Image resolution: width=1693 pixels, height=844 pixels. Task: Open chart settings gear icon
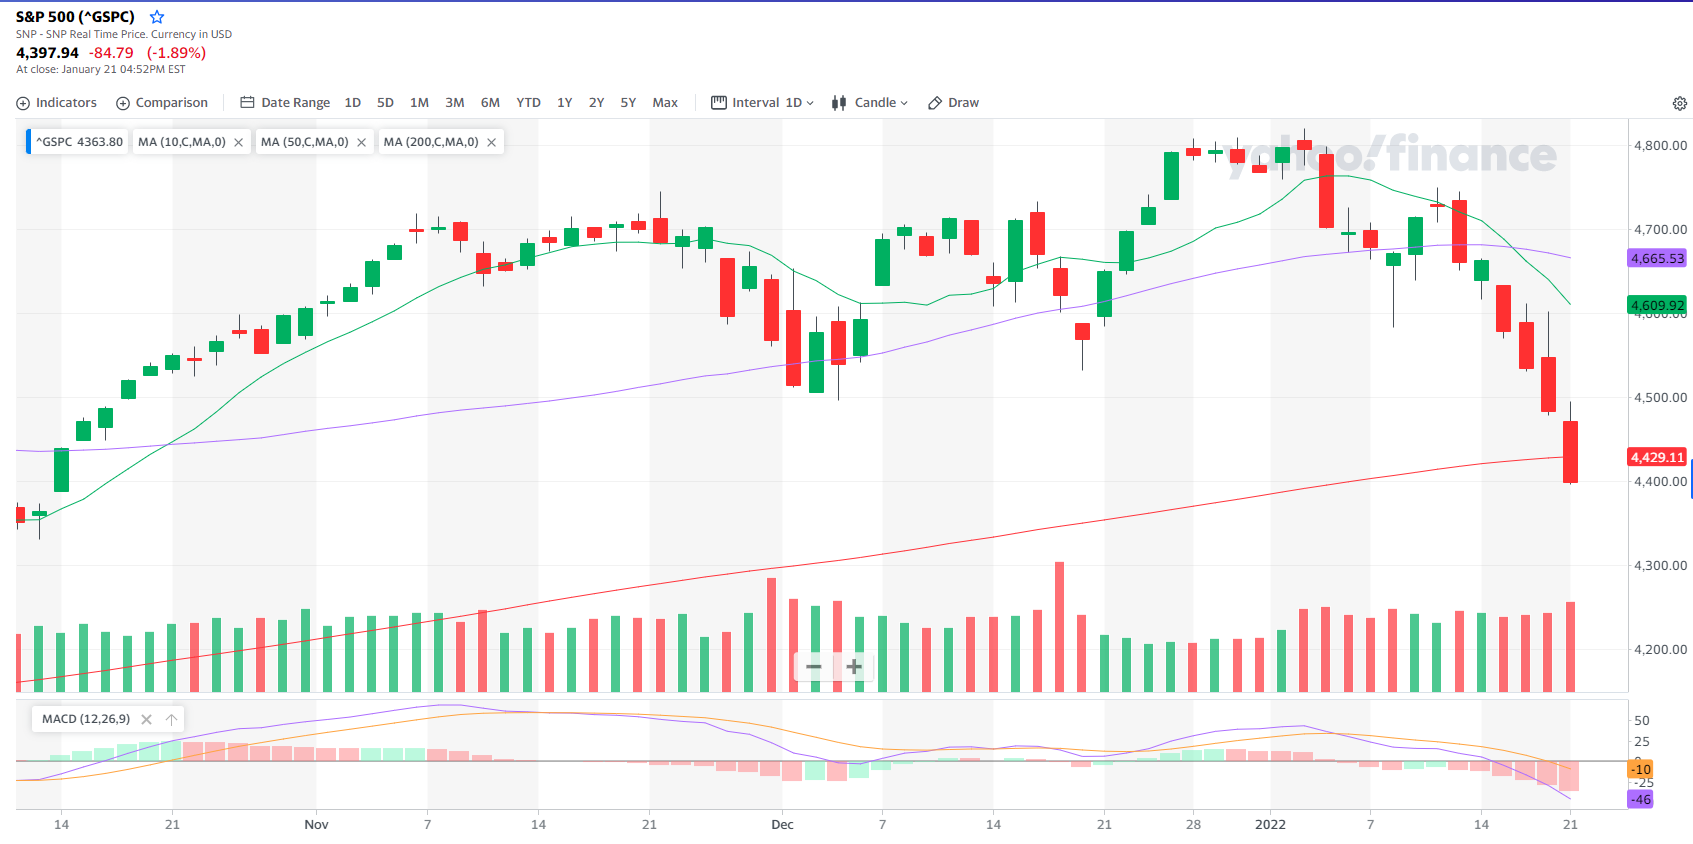click(x=1680, y=103)
